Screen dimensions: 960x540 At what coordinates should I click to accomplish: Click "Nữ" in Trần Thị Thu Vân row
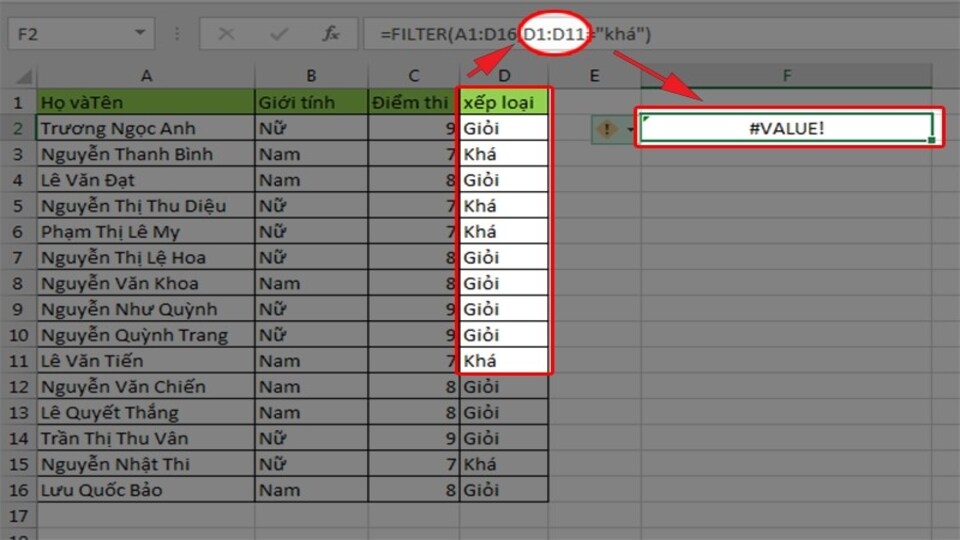pyautogui.click(x=311, y=438)
